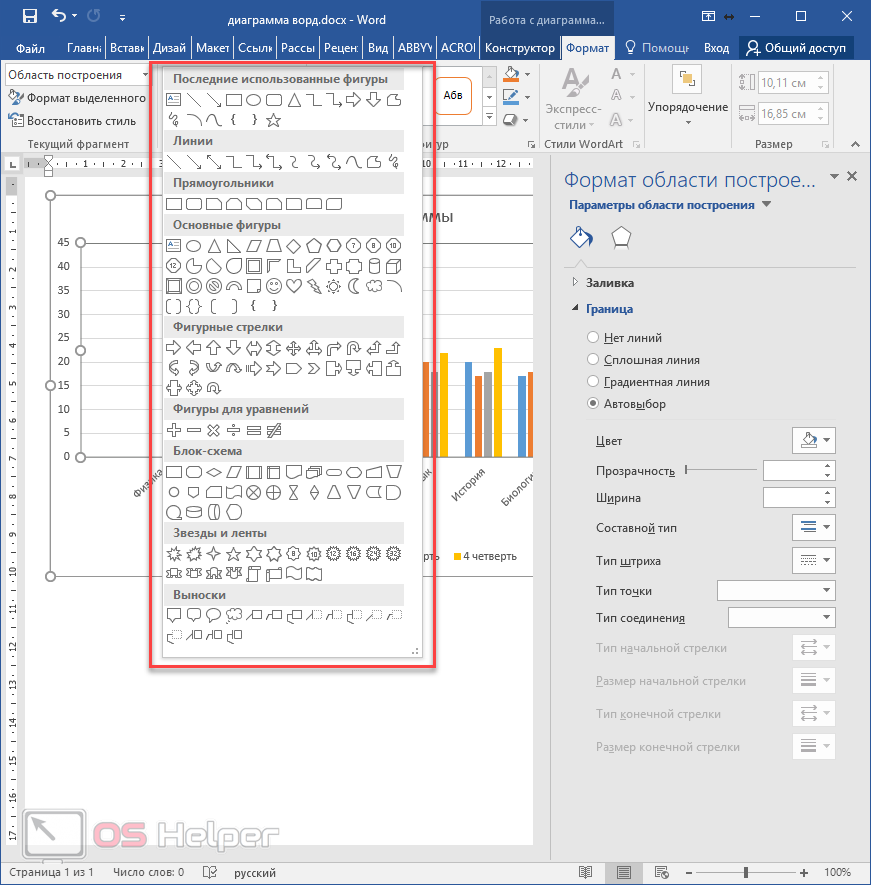Enable the 'Градиентная линия' option
The image size is (871, 885).
click(594, 382)
